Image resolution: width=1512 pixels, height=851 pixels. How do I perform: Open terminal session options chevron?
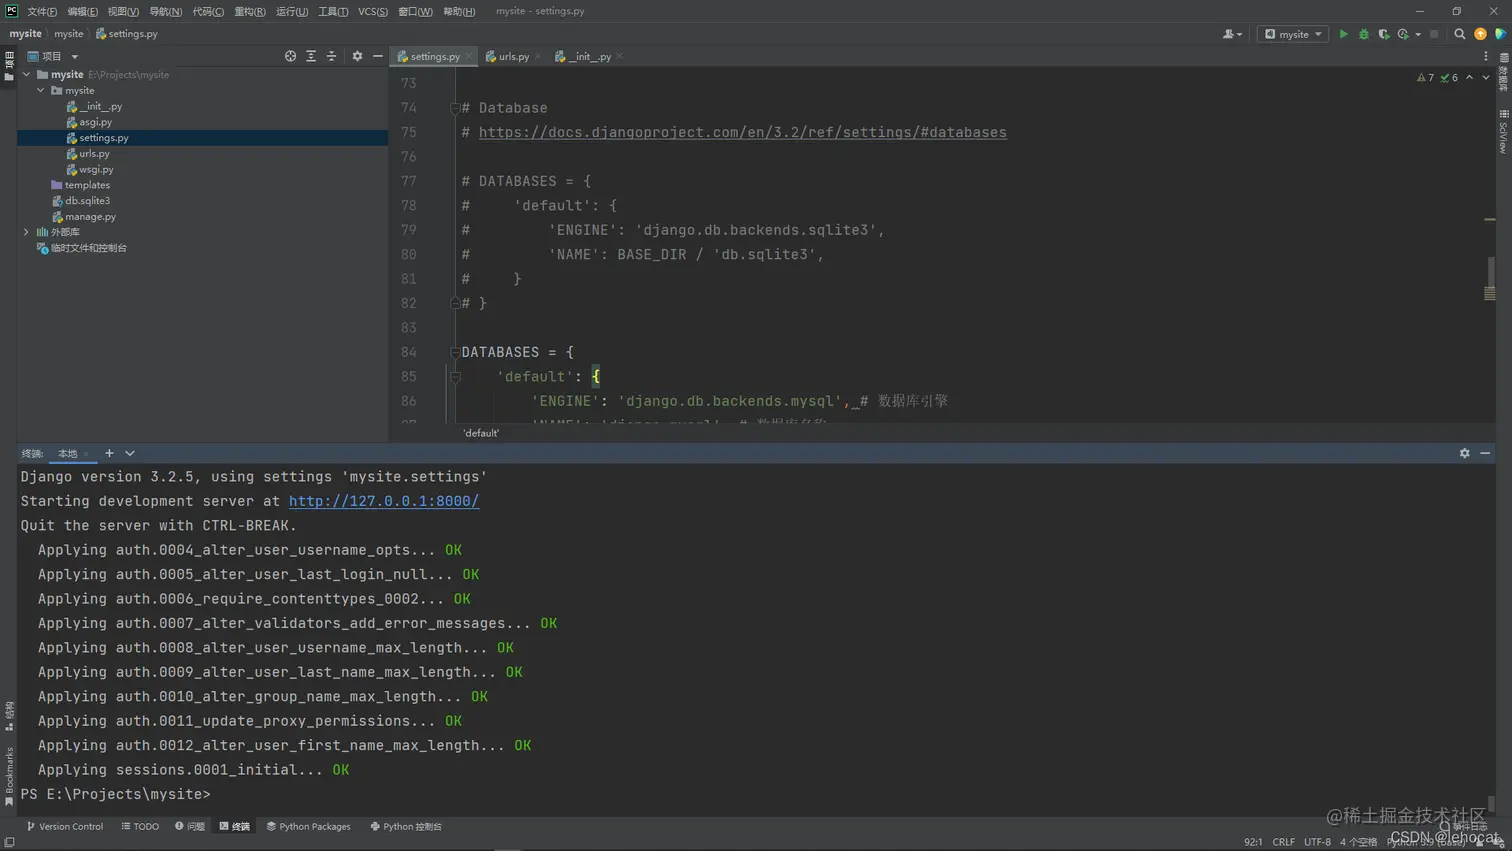click(130, 453)
